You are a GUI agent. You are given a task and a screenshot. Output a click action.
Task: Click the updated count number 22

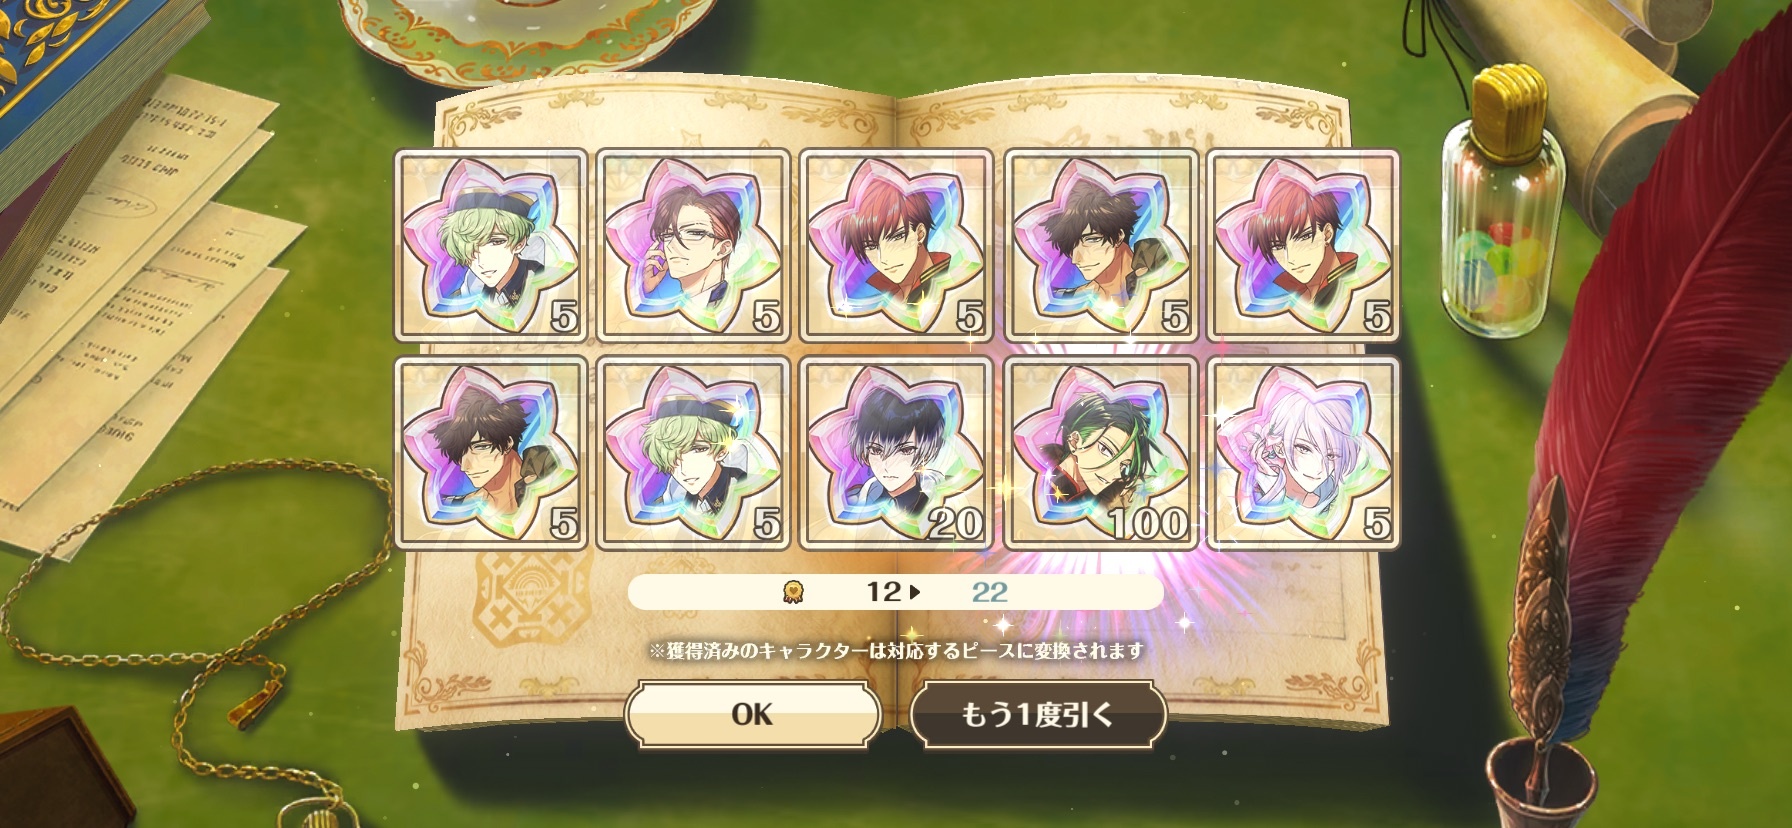(989, 592)
